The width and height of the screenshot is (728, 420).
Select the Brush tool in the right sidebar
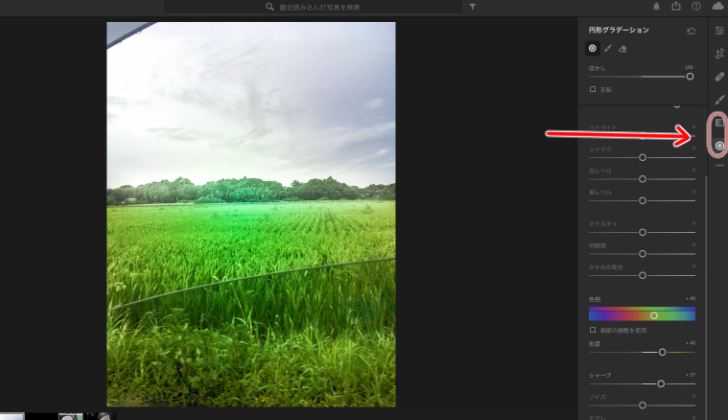(x=719, y=99)
